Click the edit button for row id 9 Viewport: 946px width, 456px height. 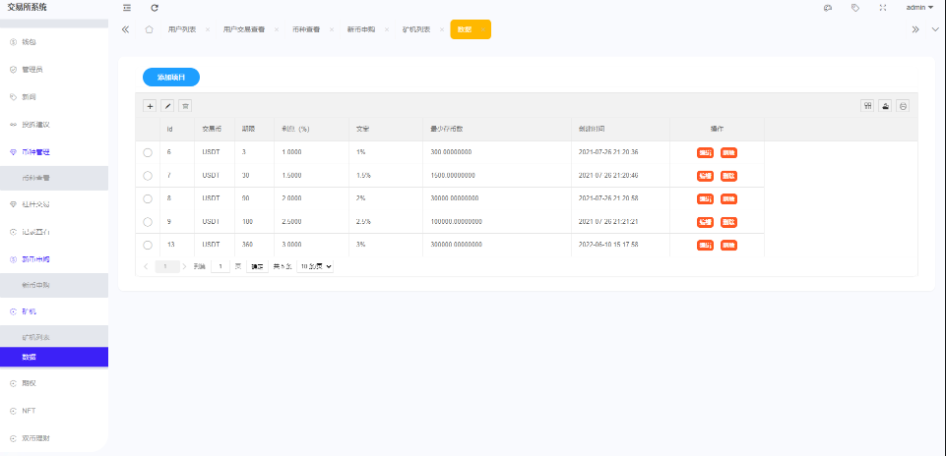(705, 222)
